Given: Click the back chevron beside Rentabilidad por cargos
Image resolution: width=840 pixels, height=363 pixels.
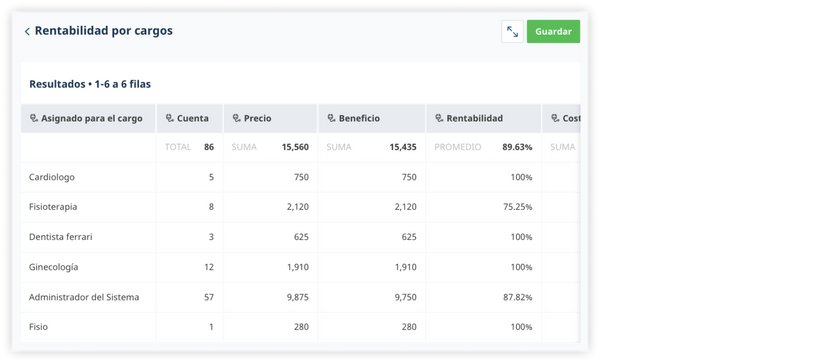Looking at the screenshot, I should pyautogui.click(x=27, y=32).
